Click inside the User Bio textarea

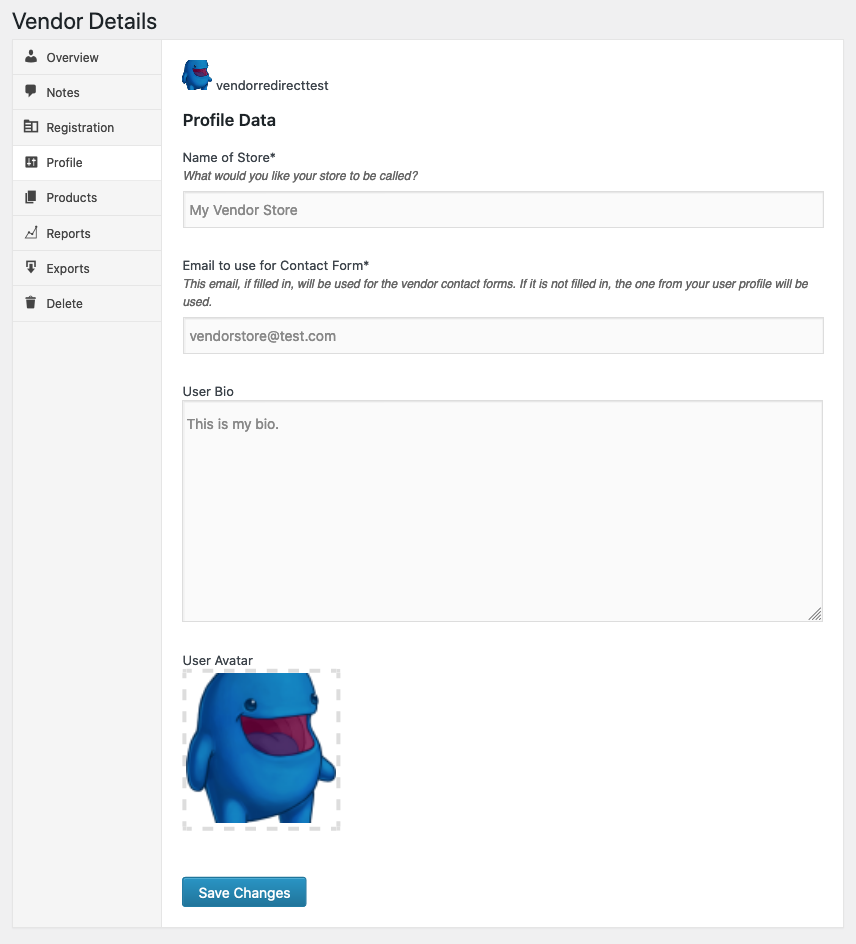pyautogui.click(x=502, y=511)
